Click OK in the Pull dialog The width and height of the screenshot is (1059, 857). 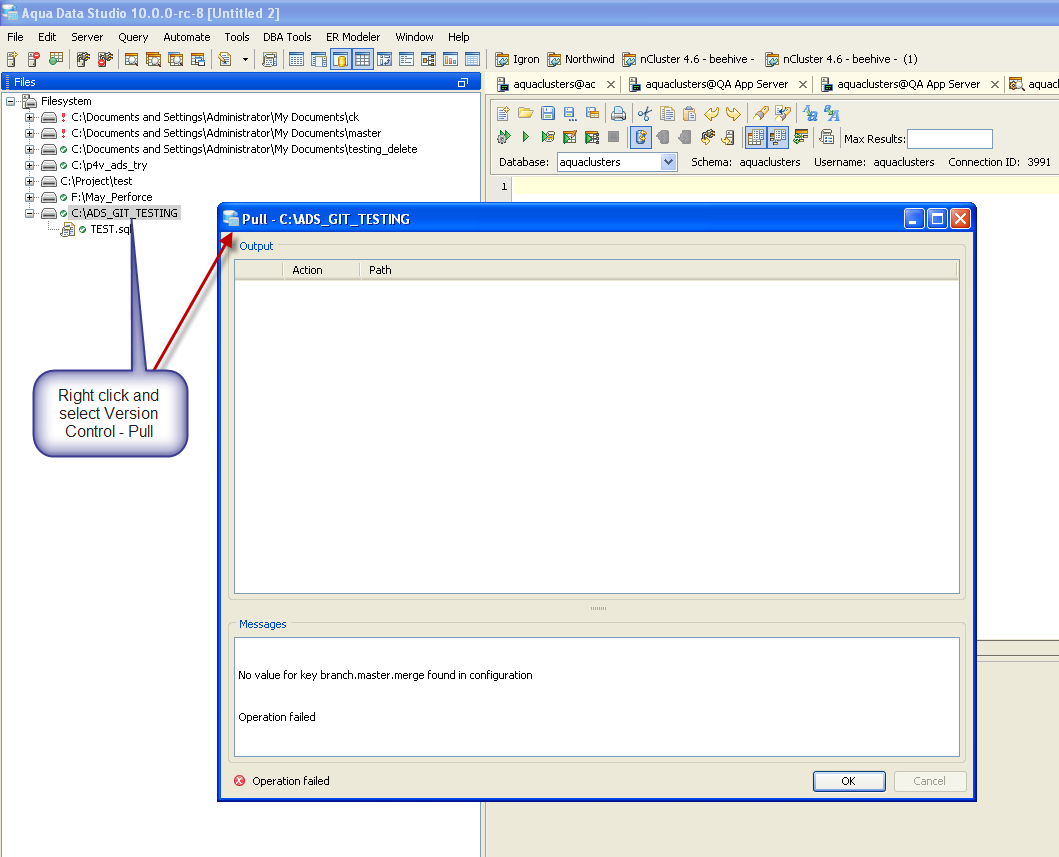pyautogui.click(x=849, y=781)
